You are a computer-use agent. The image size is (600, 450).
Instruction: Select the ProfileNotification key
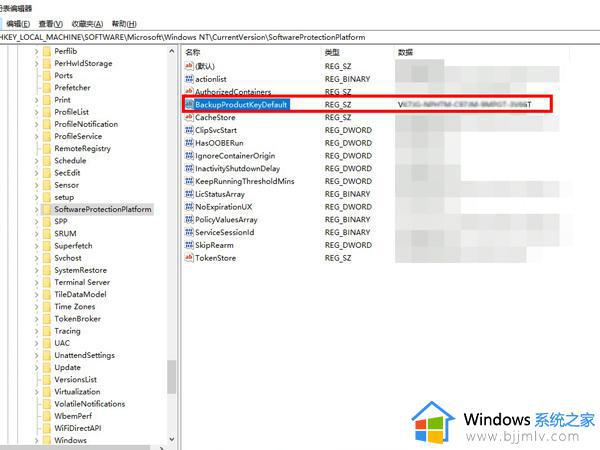point(86,124)
